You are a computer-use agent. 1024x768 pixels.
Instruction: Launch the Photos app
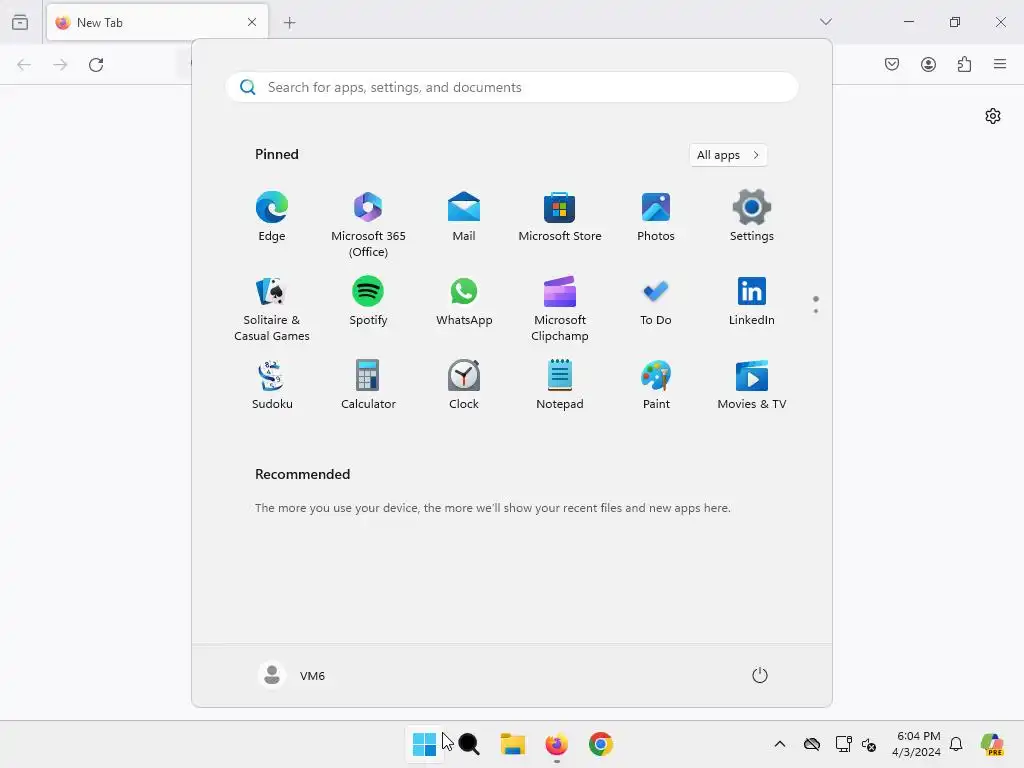coord(656,217)
